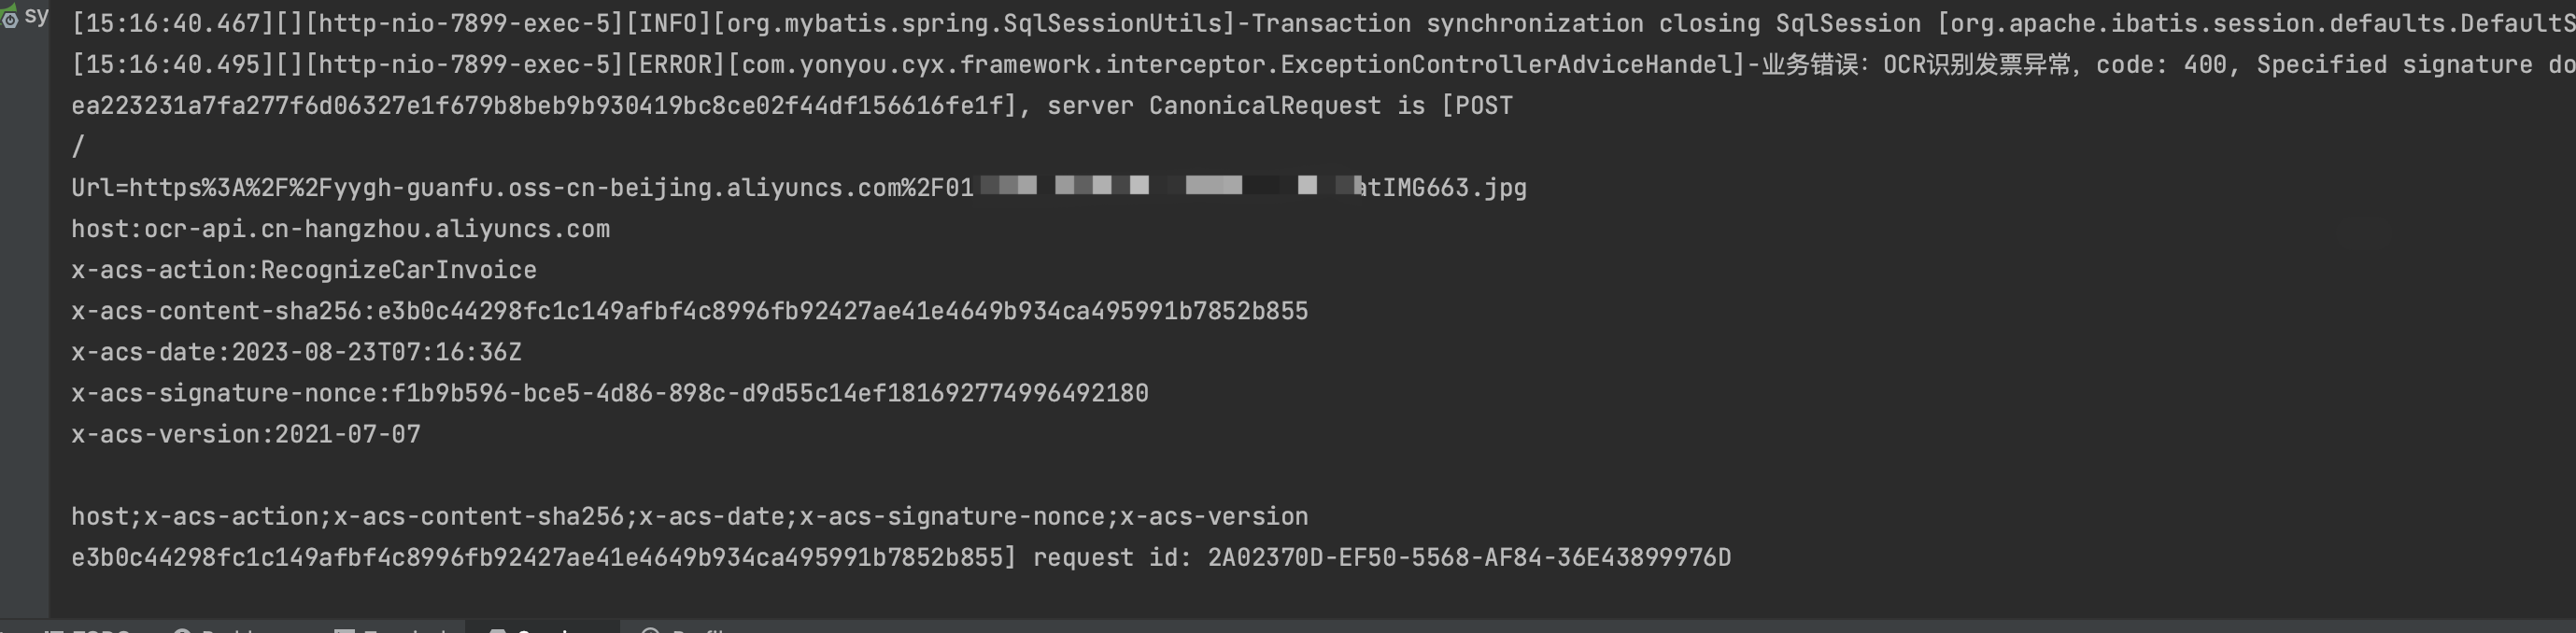This screenshot has height=633, width=2576.
Task: Open the yygh-guanfu.oss-cn-beijing Url link
Action: click(x=799, y=188)
